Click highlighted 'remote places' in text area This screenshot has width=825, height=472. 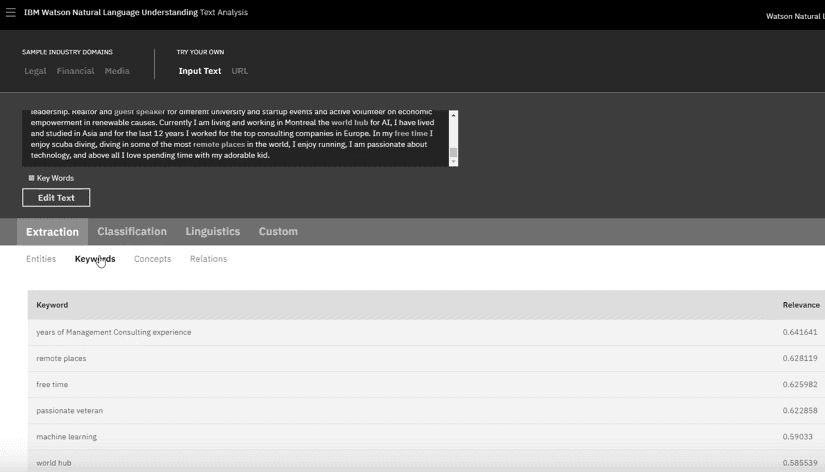click(219, 144)
